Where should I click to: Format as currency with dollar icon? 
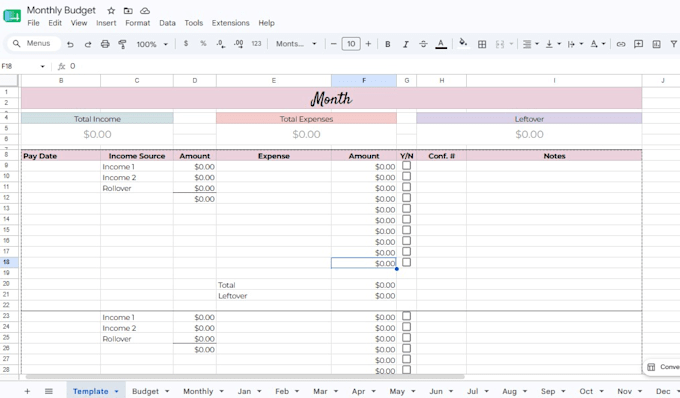[186, 43]
